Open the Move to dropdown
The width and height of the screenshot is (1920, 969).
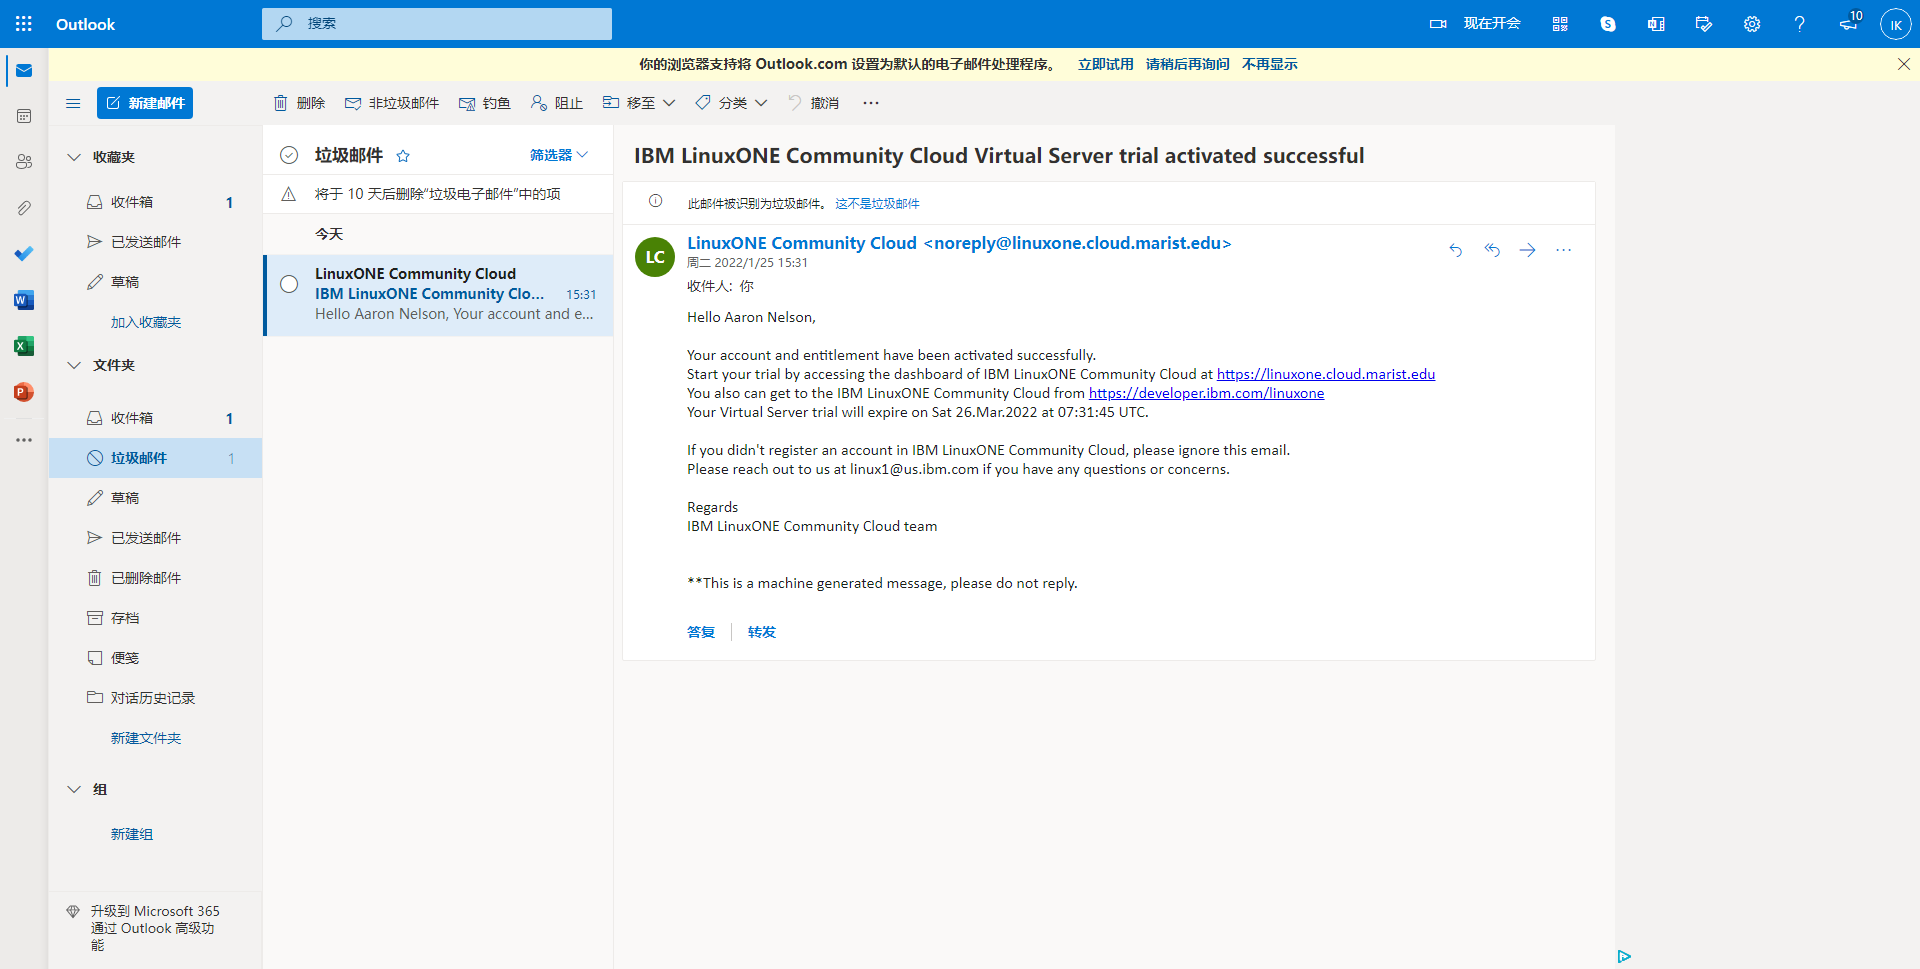tap(639, 103)
